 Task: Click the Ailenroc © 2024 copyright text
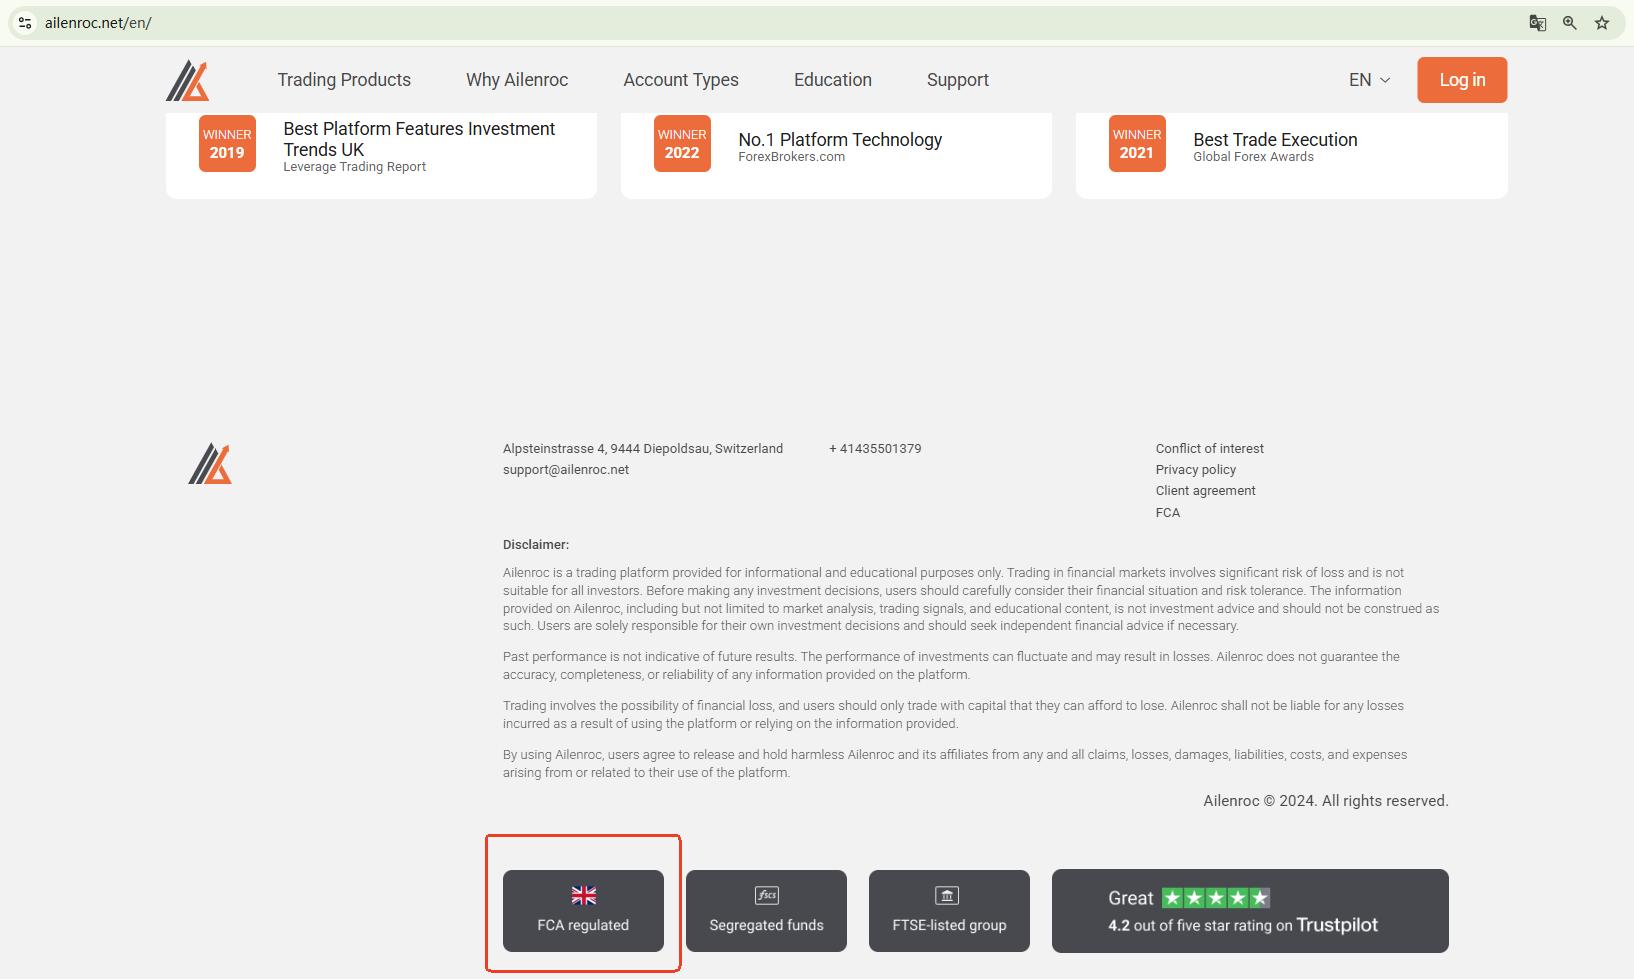[x=1326, y=801]
